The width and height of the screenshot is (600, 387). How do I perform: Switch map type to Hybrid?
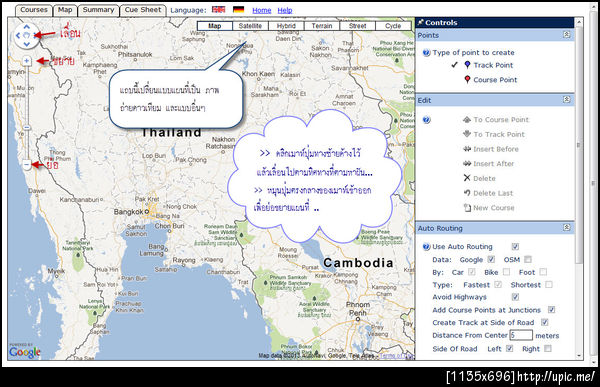pos(286,26)
